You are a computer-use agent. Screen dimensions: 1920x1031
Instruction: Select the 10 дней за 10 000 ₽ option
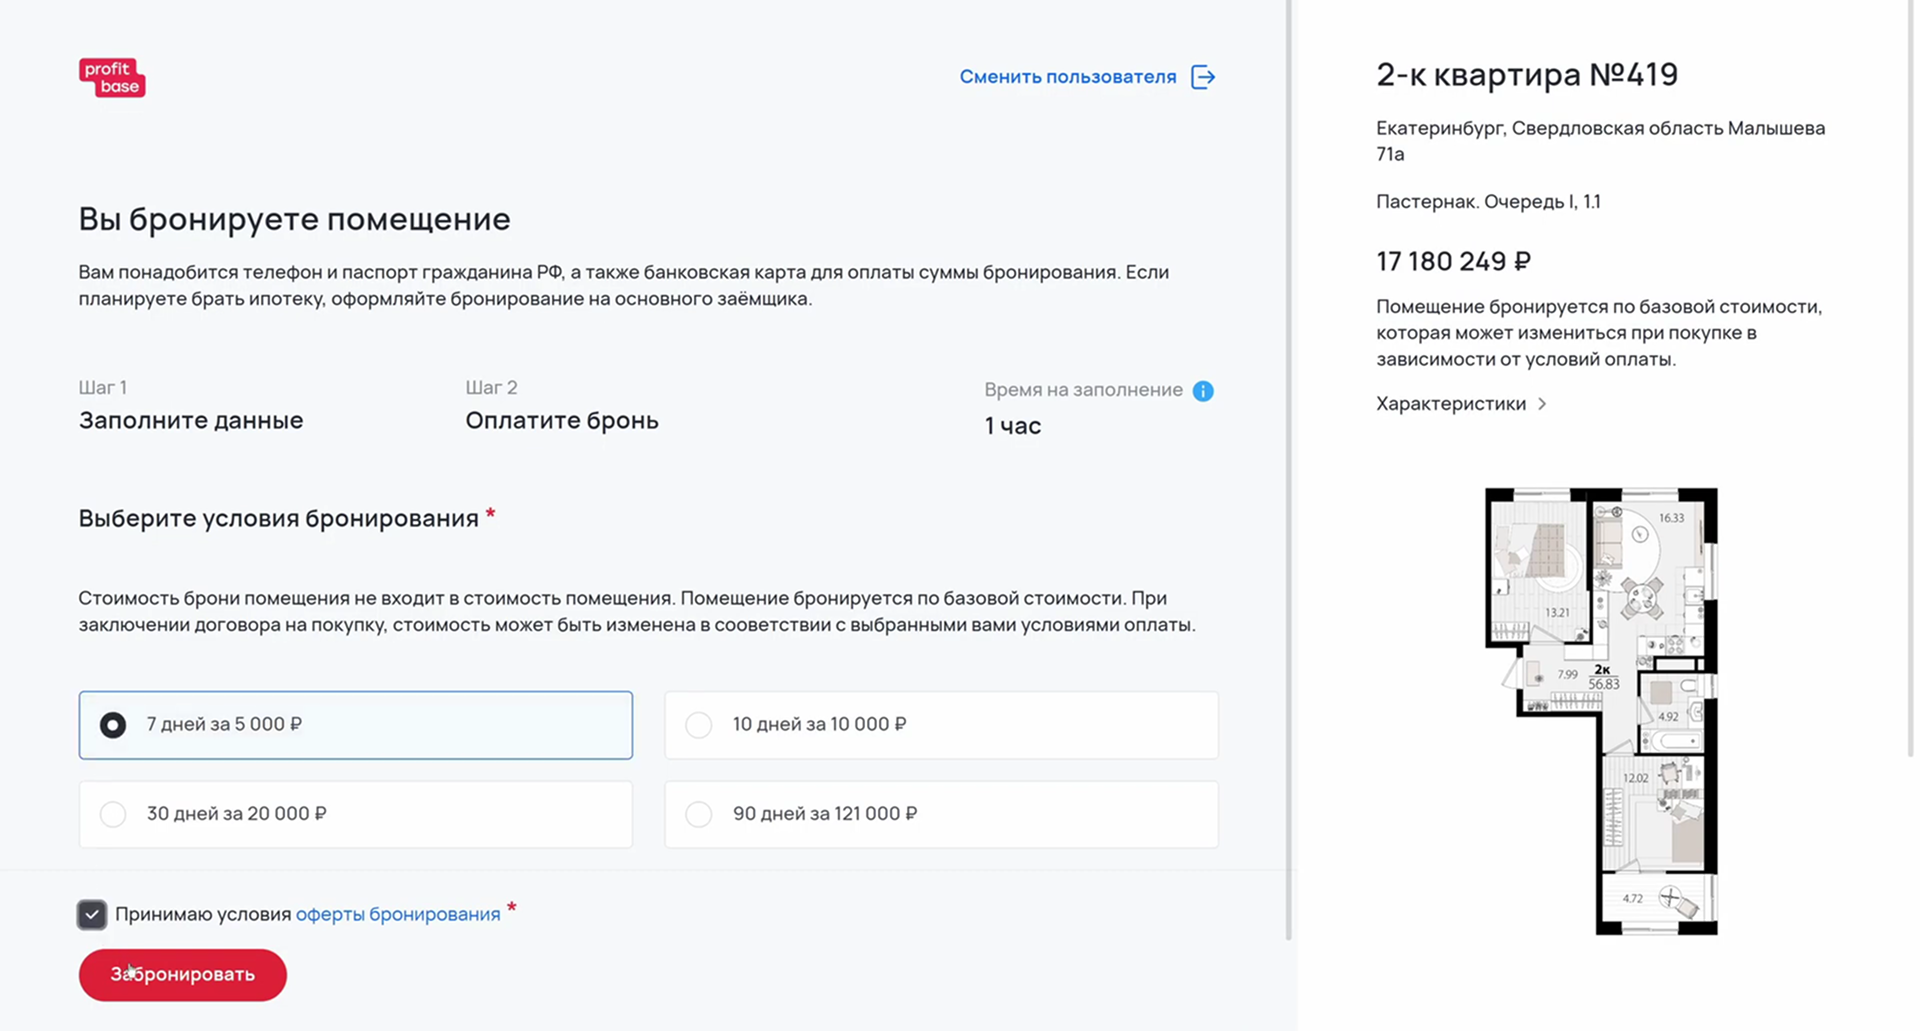(940, 725)
